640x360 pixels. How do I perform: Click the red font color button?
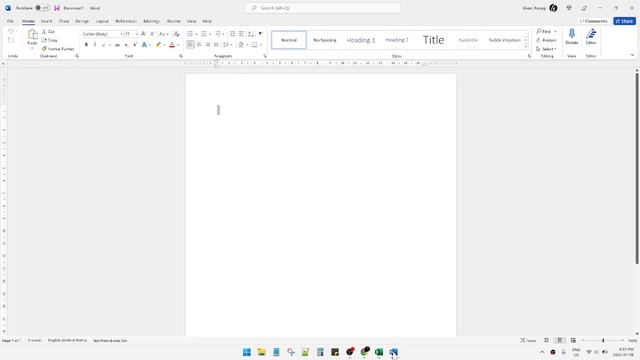(172, 44)
